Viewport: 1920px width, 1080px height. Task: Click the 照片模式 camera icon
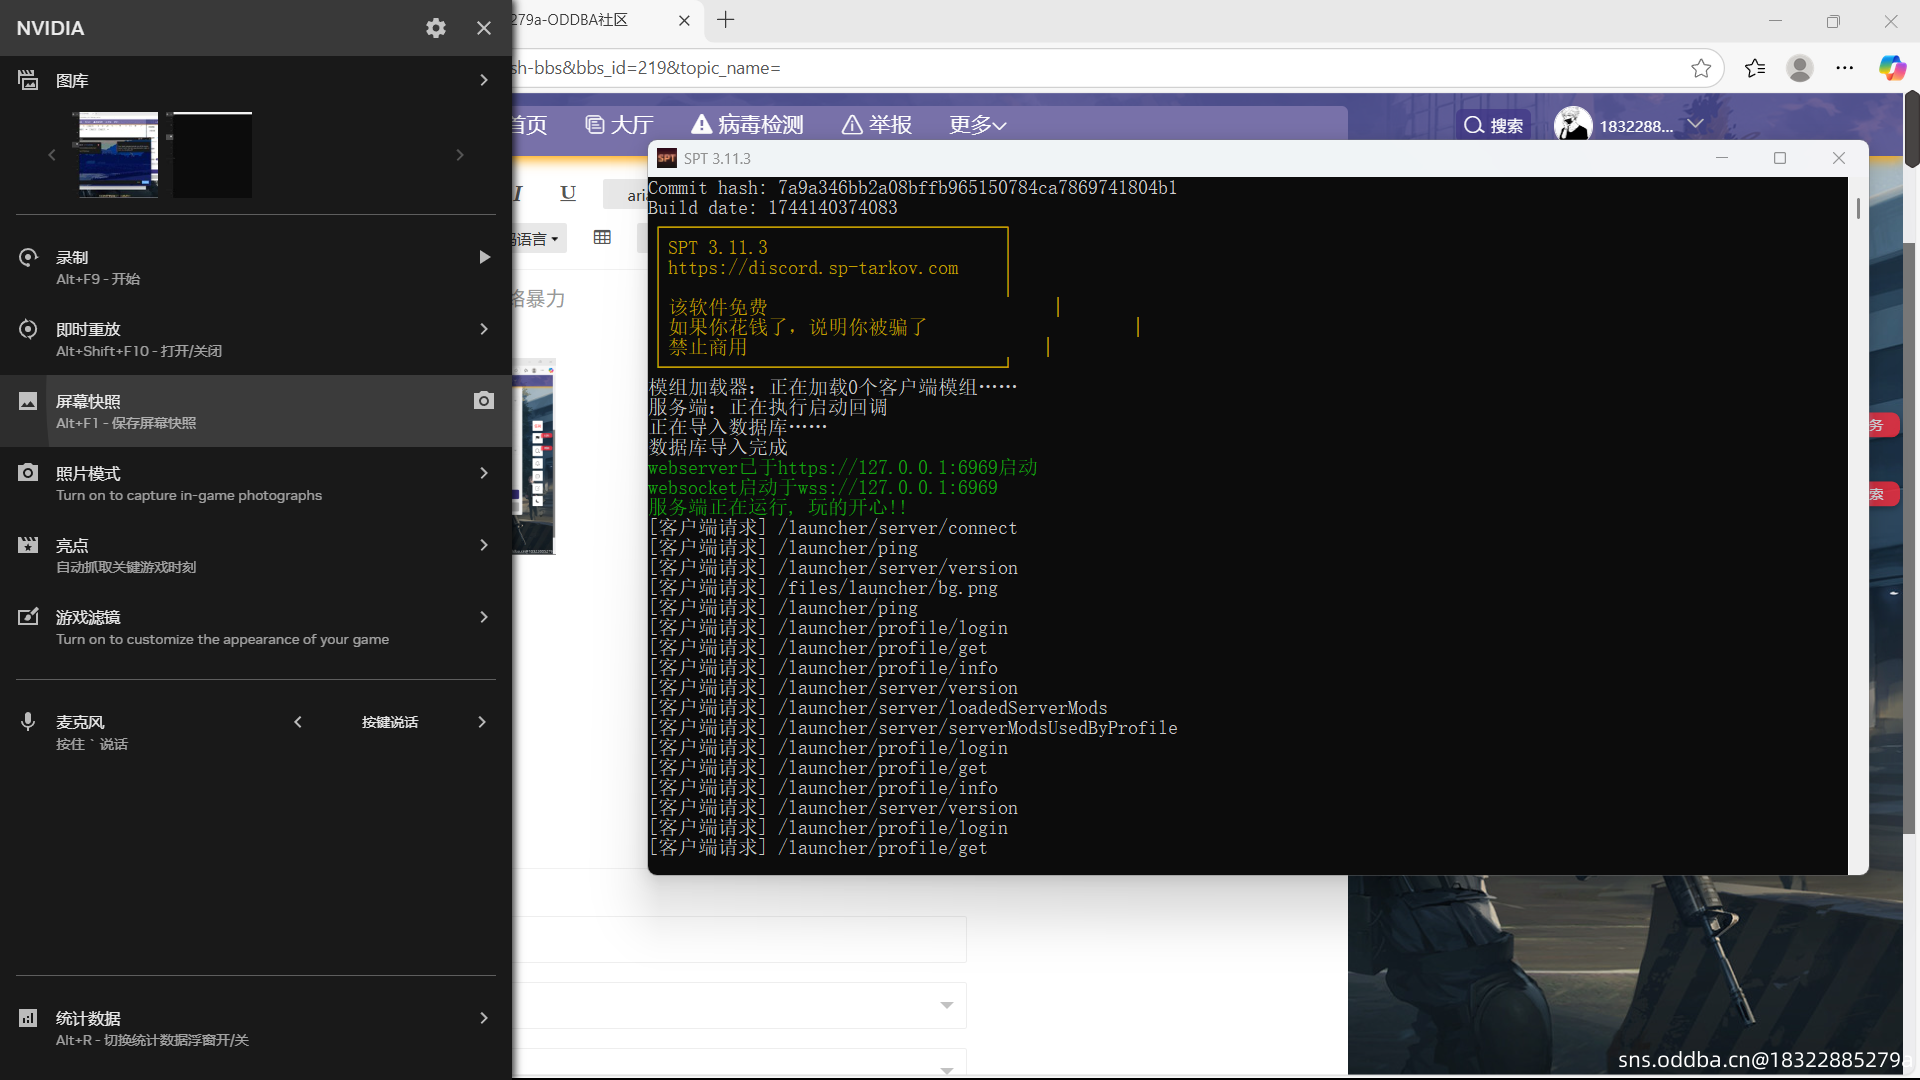[x=28, y=473]
